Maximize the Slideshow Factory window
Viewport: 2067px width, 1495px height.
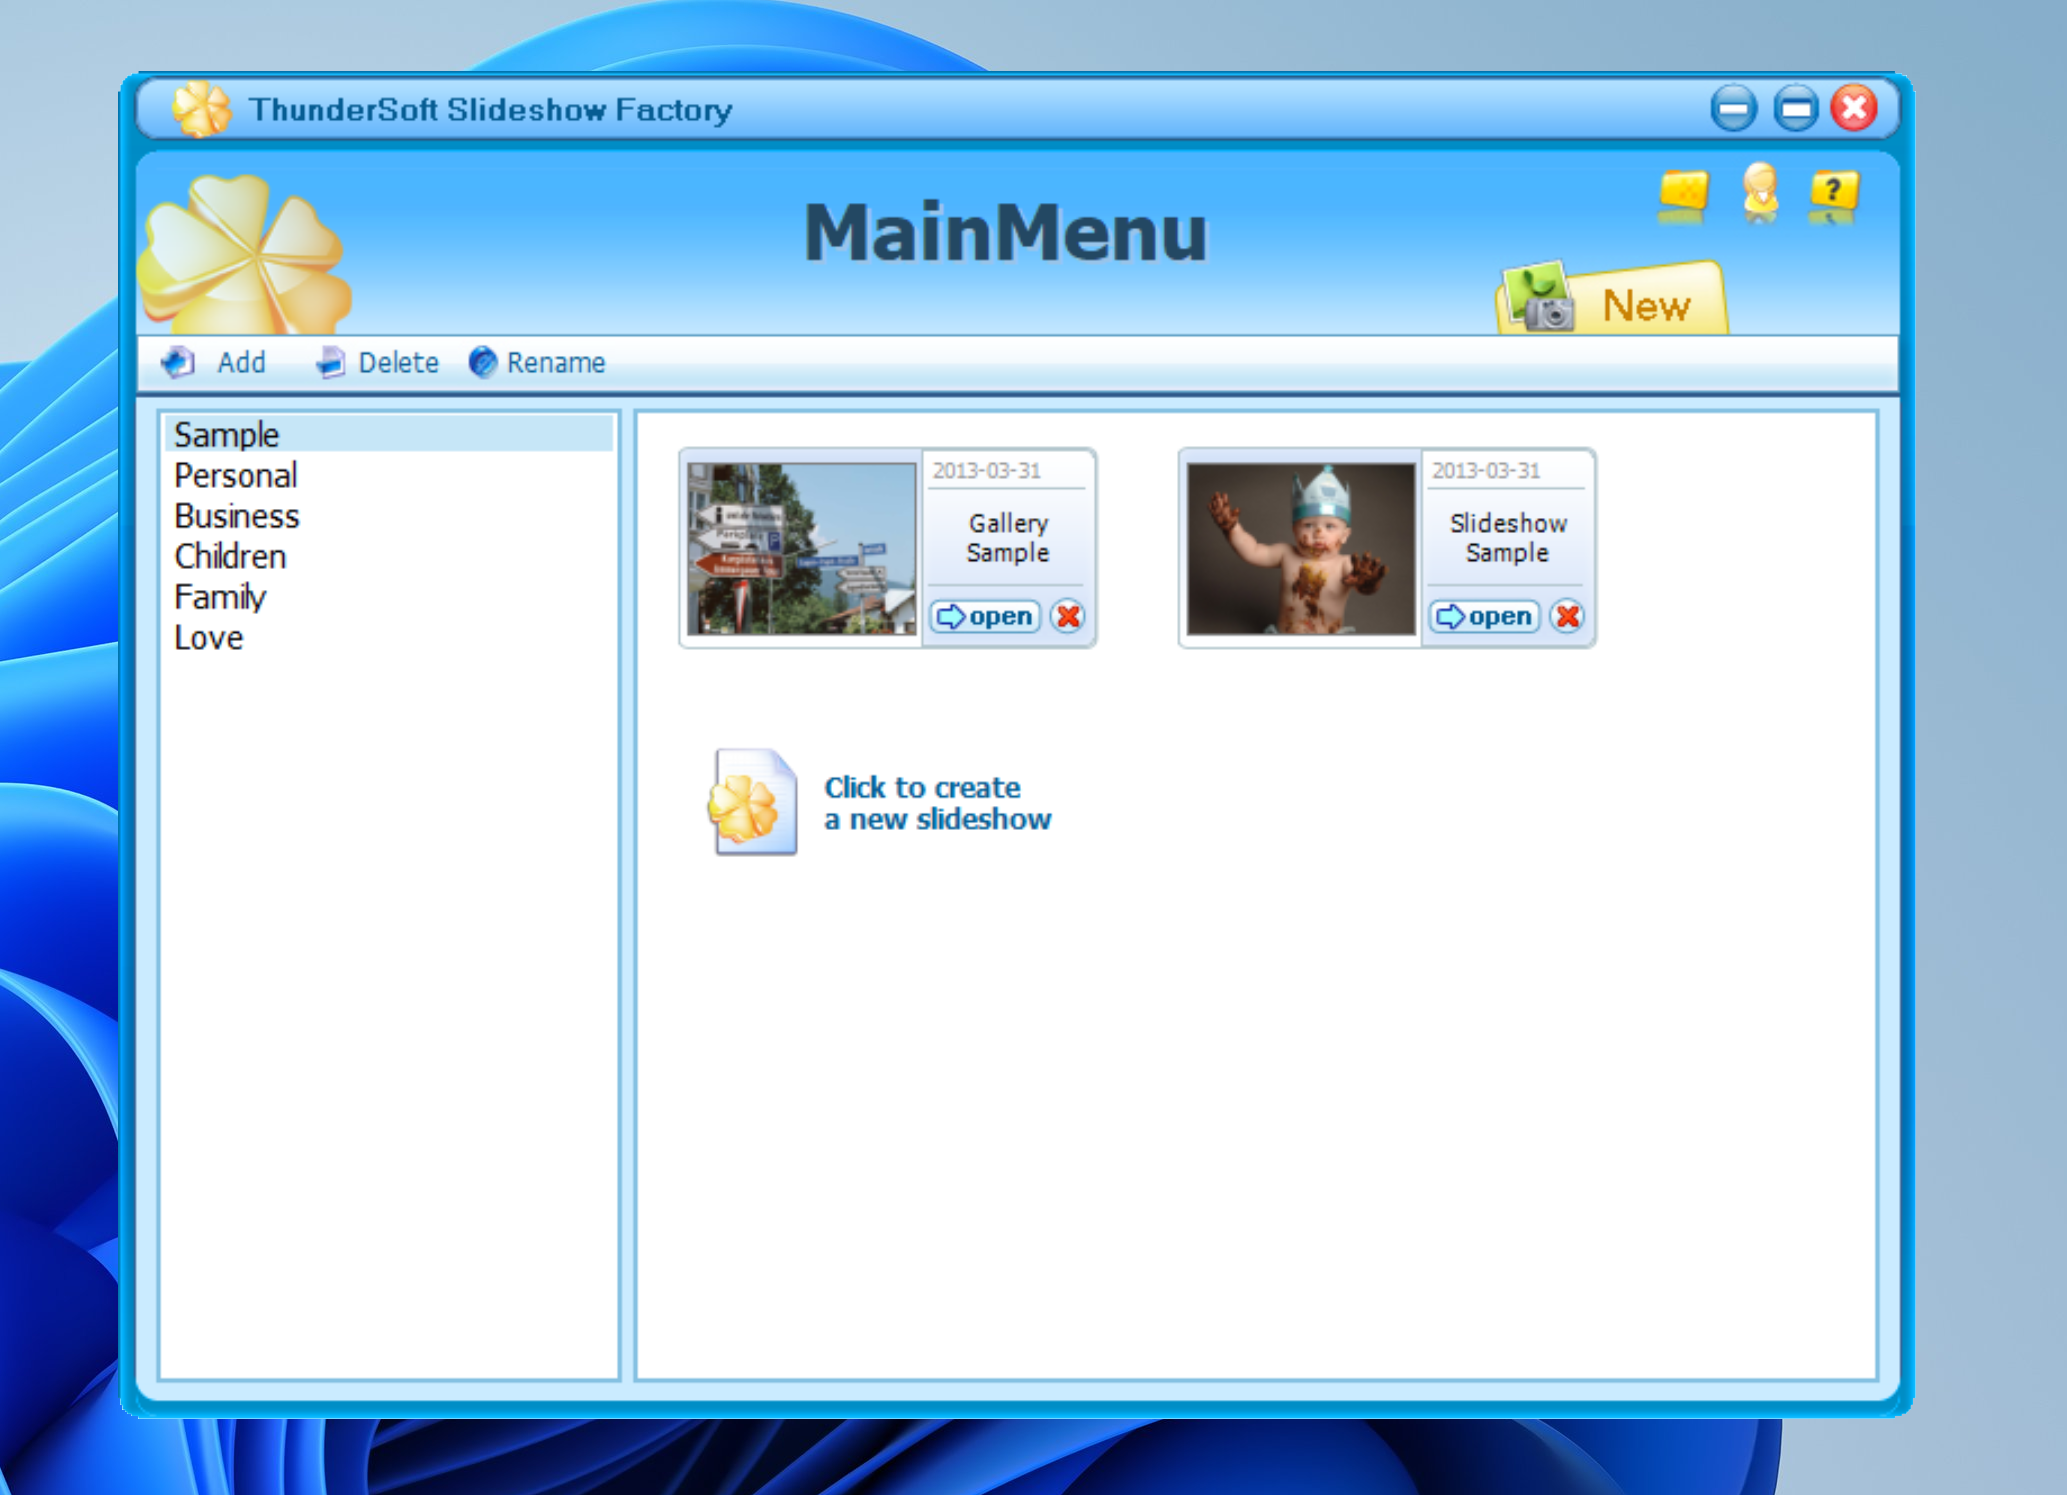pos(1795,108)
